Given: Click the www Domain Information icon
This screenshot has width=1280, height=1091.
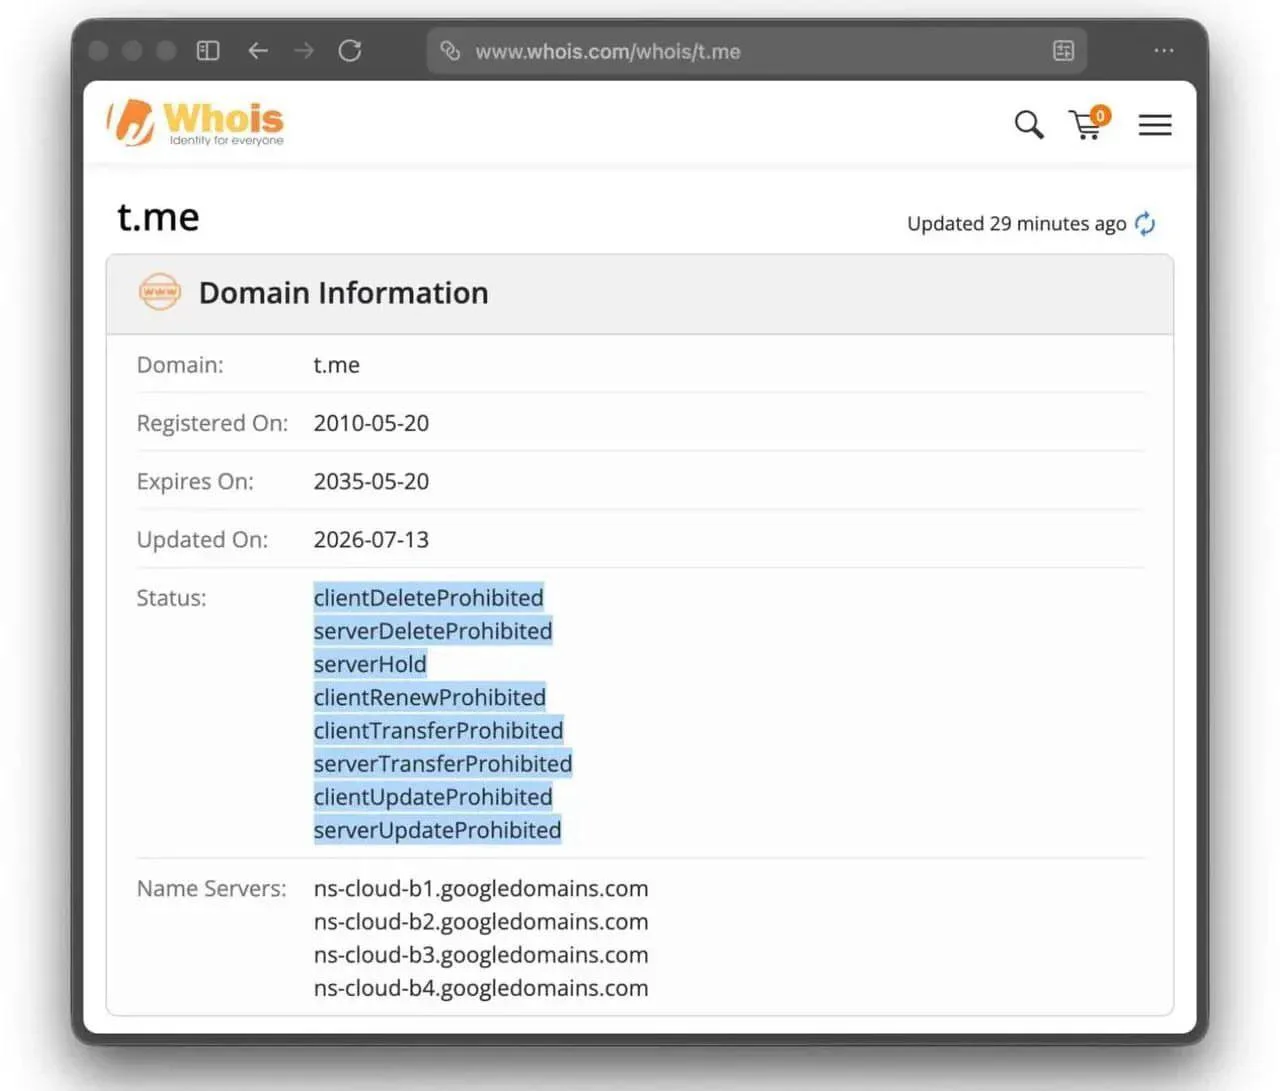Looking at the screenshot, I should point(160,292).
